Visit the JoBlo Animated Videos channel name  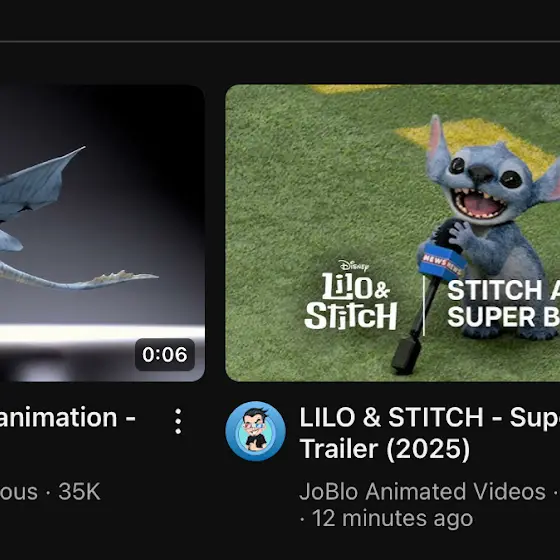422,491
